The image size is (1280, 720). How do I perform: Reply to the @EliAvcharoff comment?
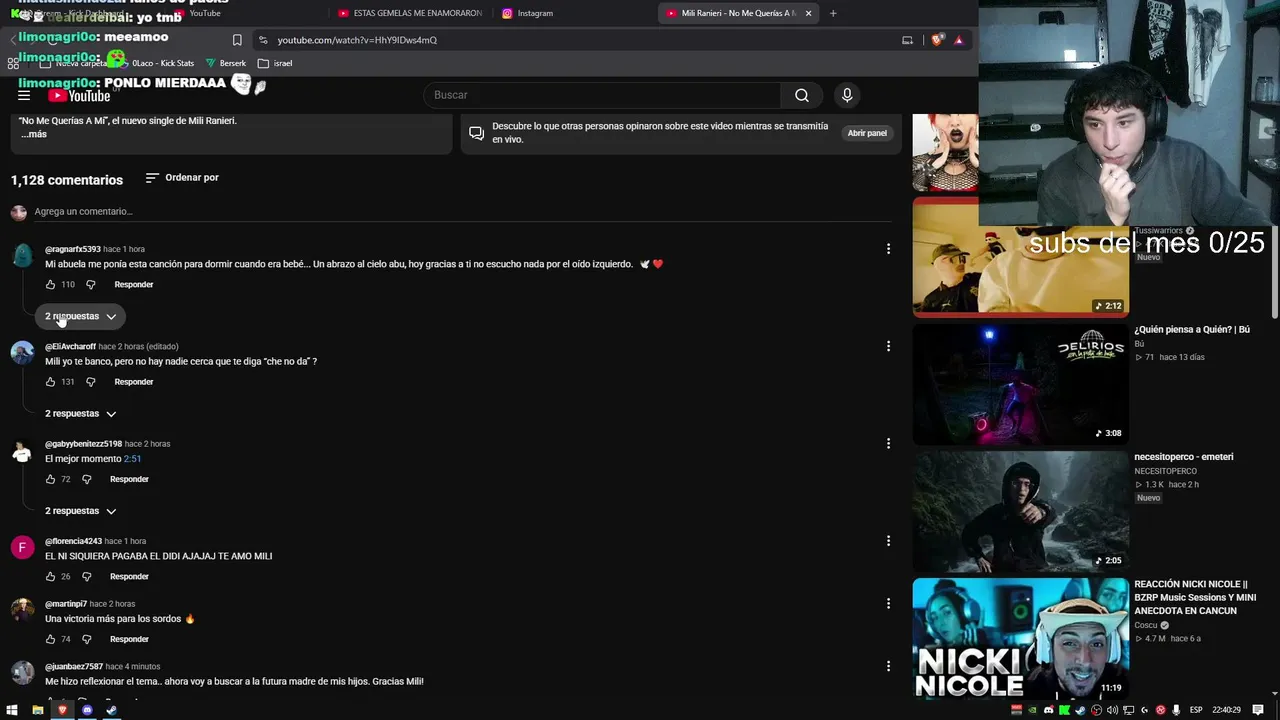134,382
